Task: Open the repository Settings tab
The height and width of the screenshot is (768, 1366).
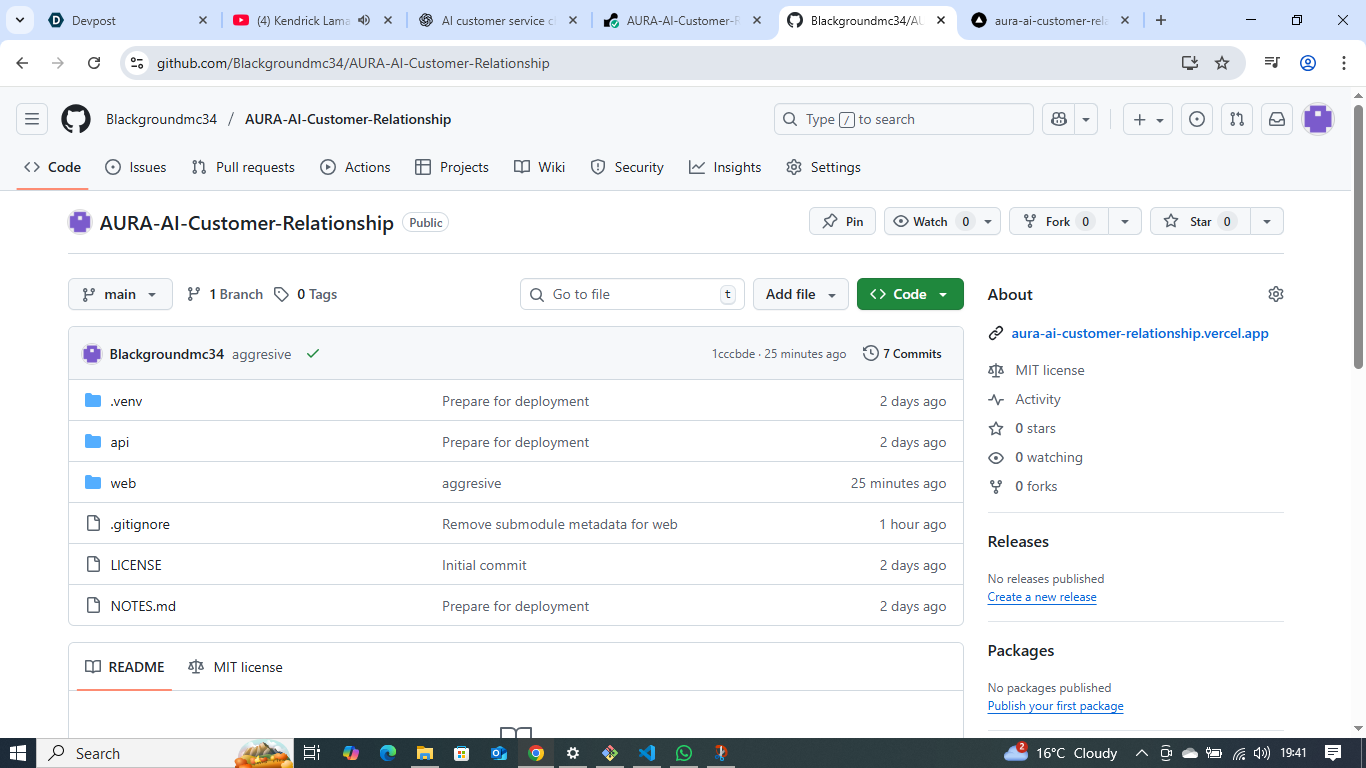Action: 823,167
